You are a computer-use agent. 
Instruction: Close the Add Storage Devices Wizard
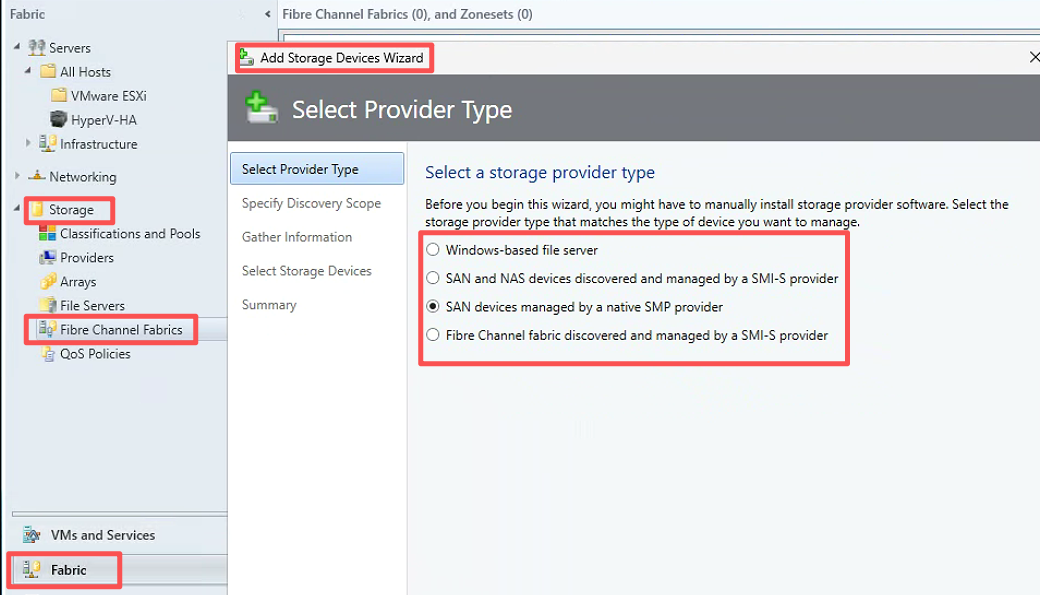click(x=1034, y=57)
